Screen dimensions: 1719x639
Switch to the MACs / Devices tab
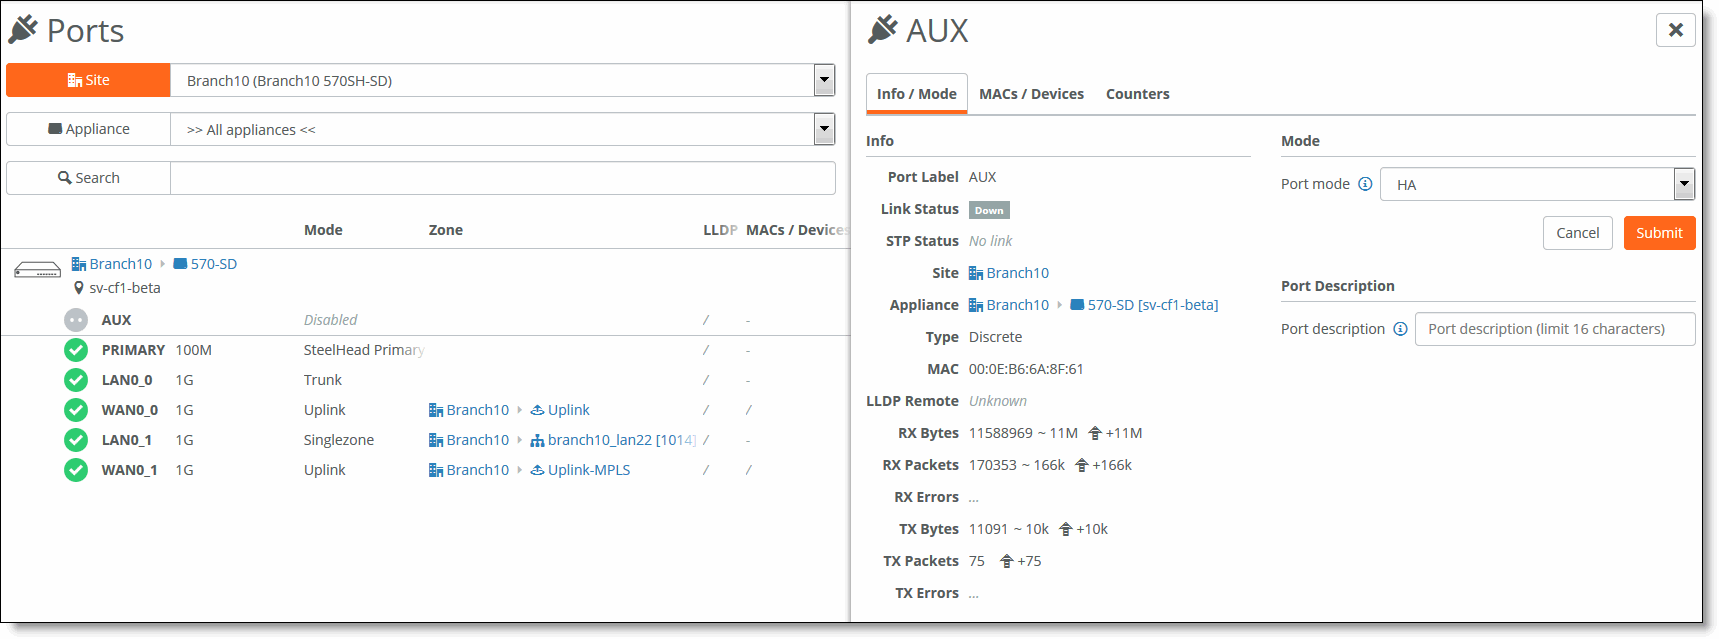pyautogui.click(x=1031, y=94)
